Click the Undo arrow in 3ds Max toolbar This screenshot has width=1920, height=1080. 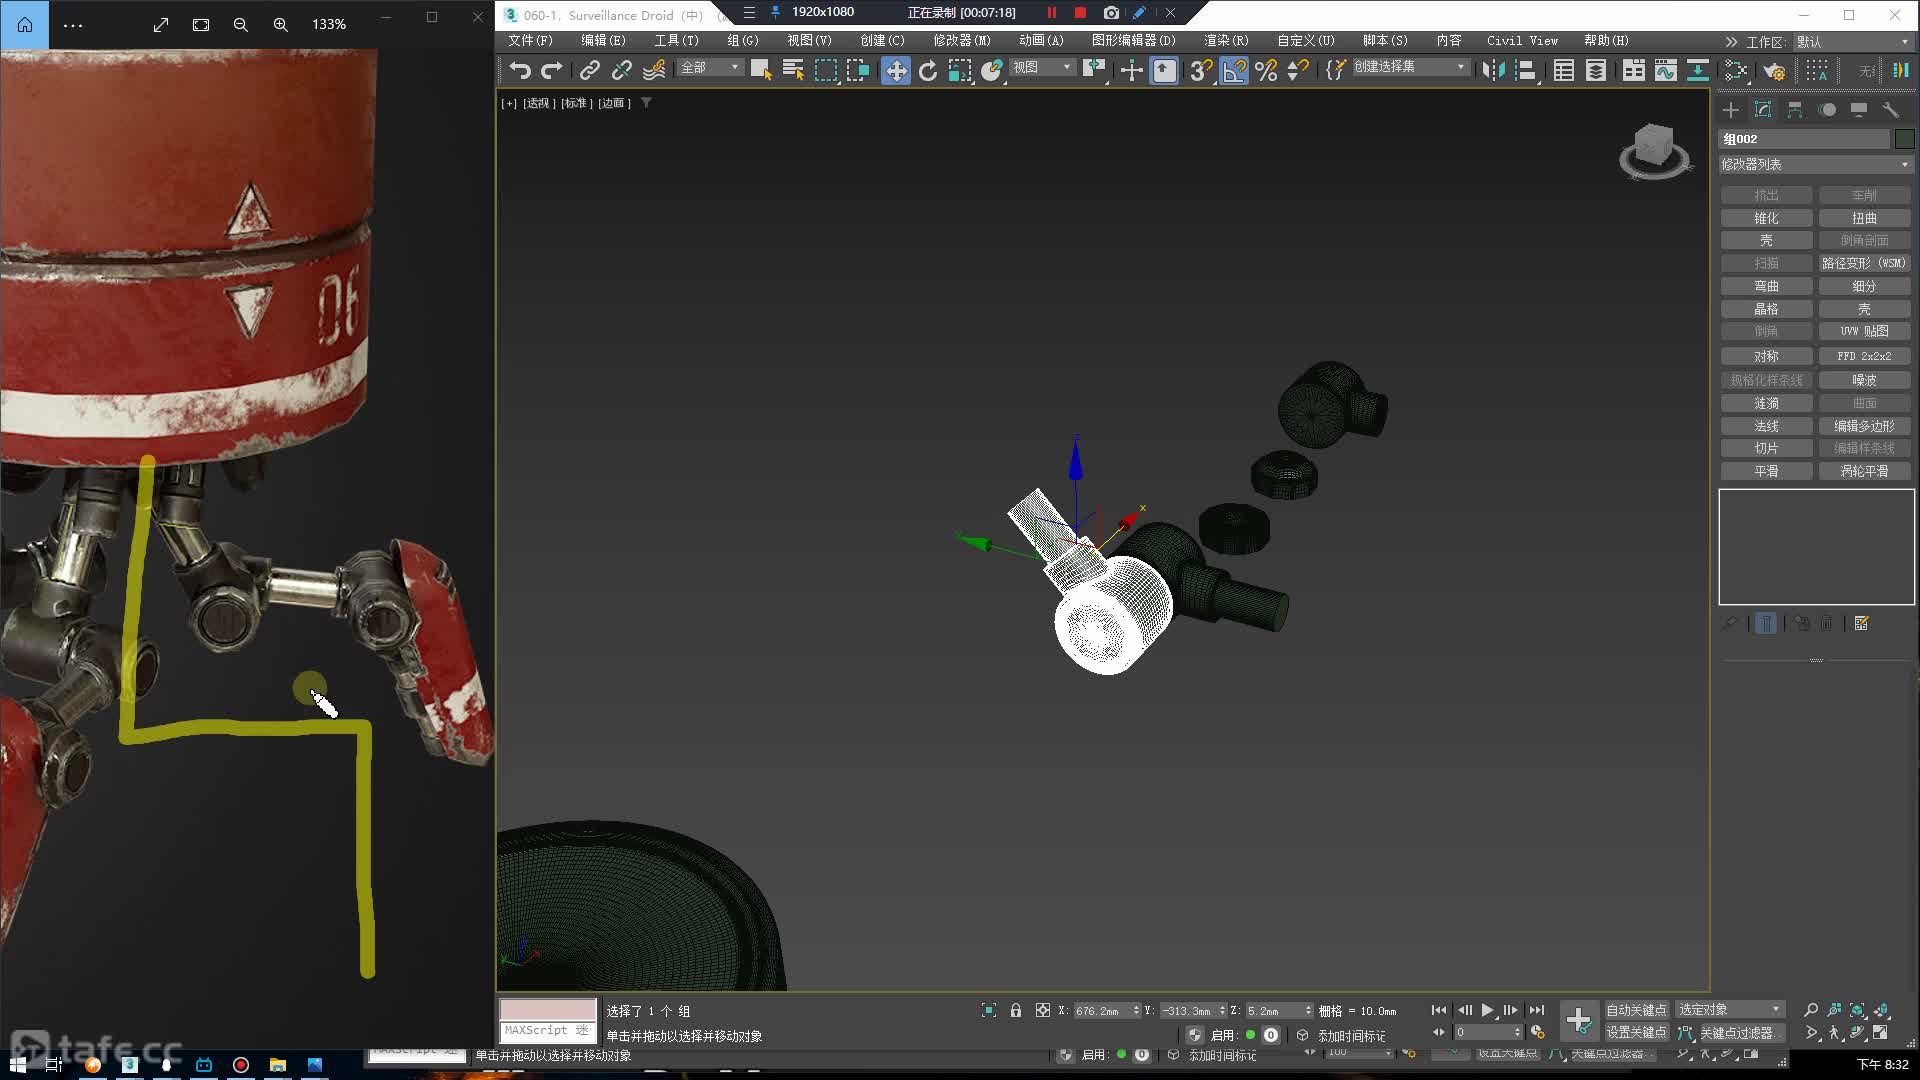pyautogui.click(x=519, y=70)
